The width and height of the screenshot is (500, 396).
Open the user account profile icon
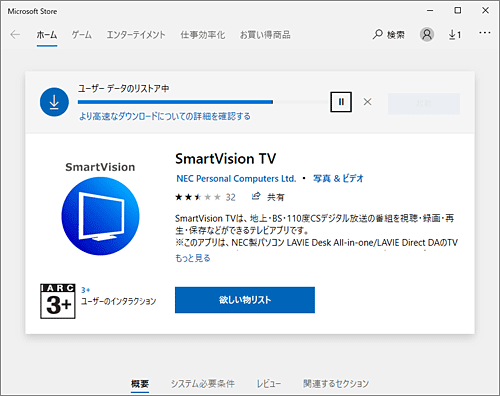[427, 34]
